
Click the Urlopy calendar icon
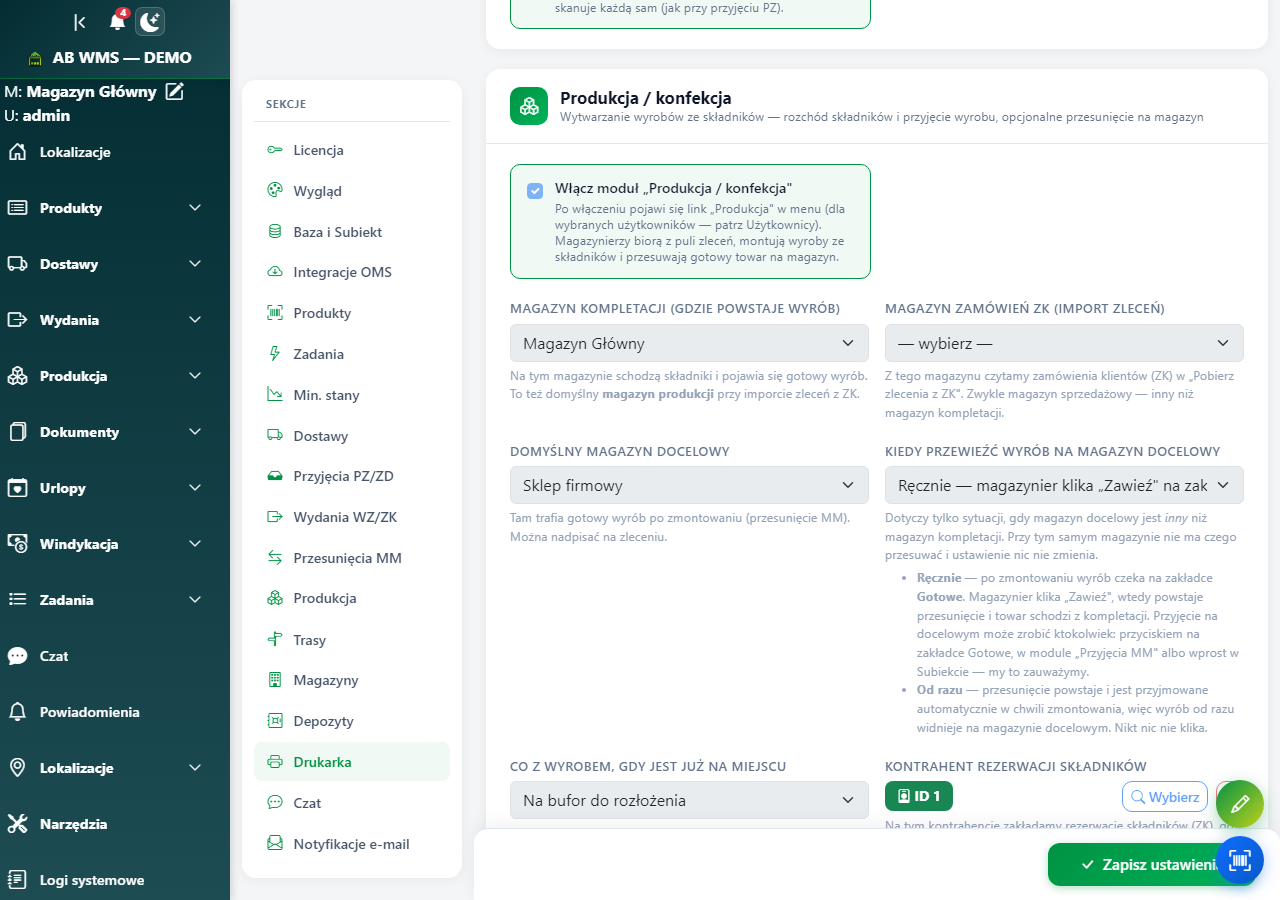(18, 488)
